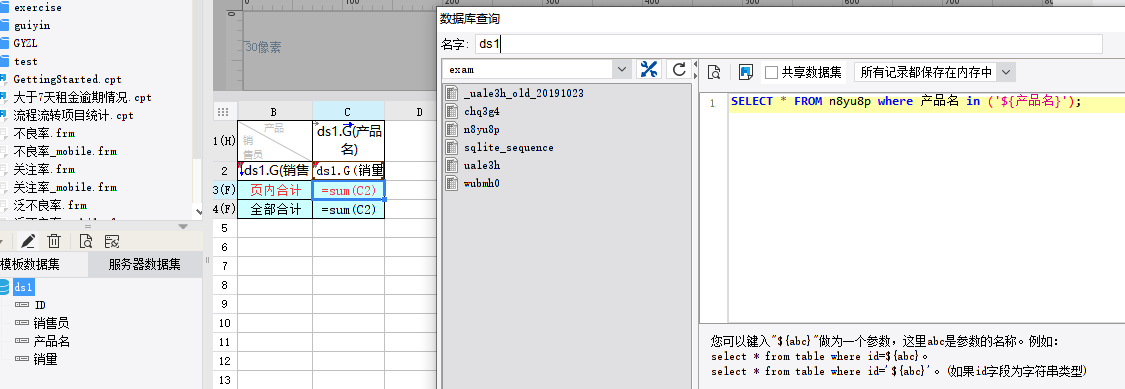Click the folder icon for exercise
The image size is (1125, 389).
coord(4,8)
